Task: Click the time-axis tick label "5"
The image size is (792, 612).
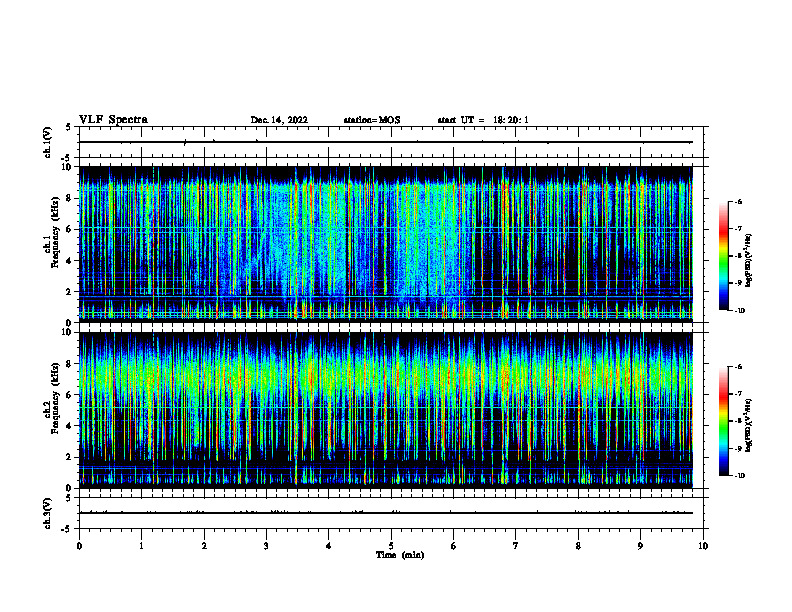Action: click(391, 546)
